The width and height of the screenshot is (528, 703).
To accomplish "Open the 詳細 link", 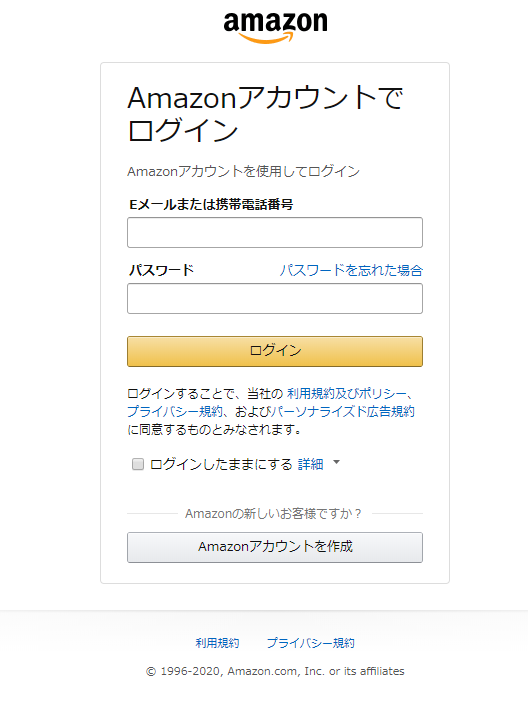I will tap(311, 464).
